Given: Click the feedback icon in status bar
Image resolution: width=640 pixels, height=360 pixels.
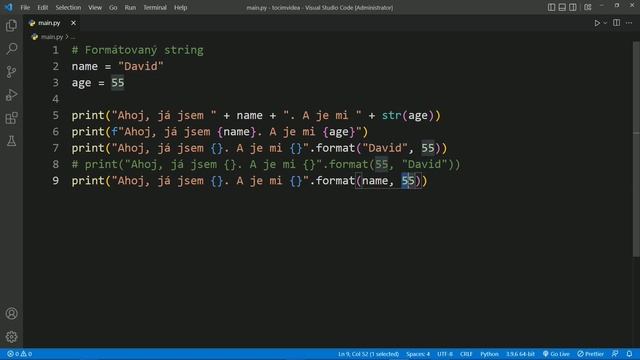Looking at the screenshot, I should [615, 354].
